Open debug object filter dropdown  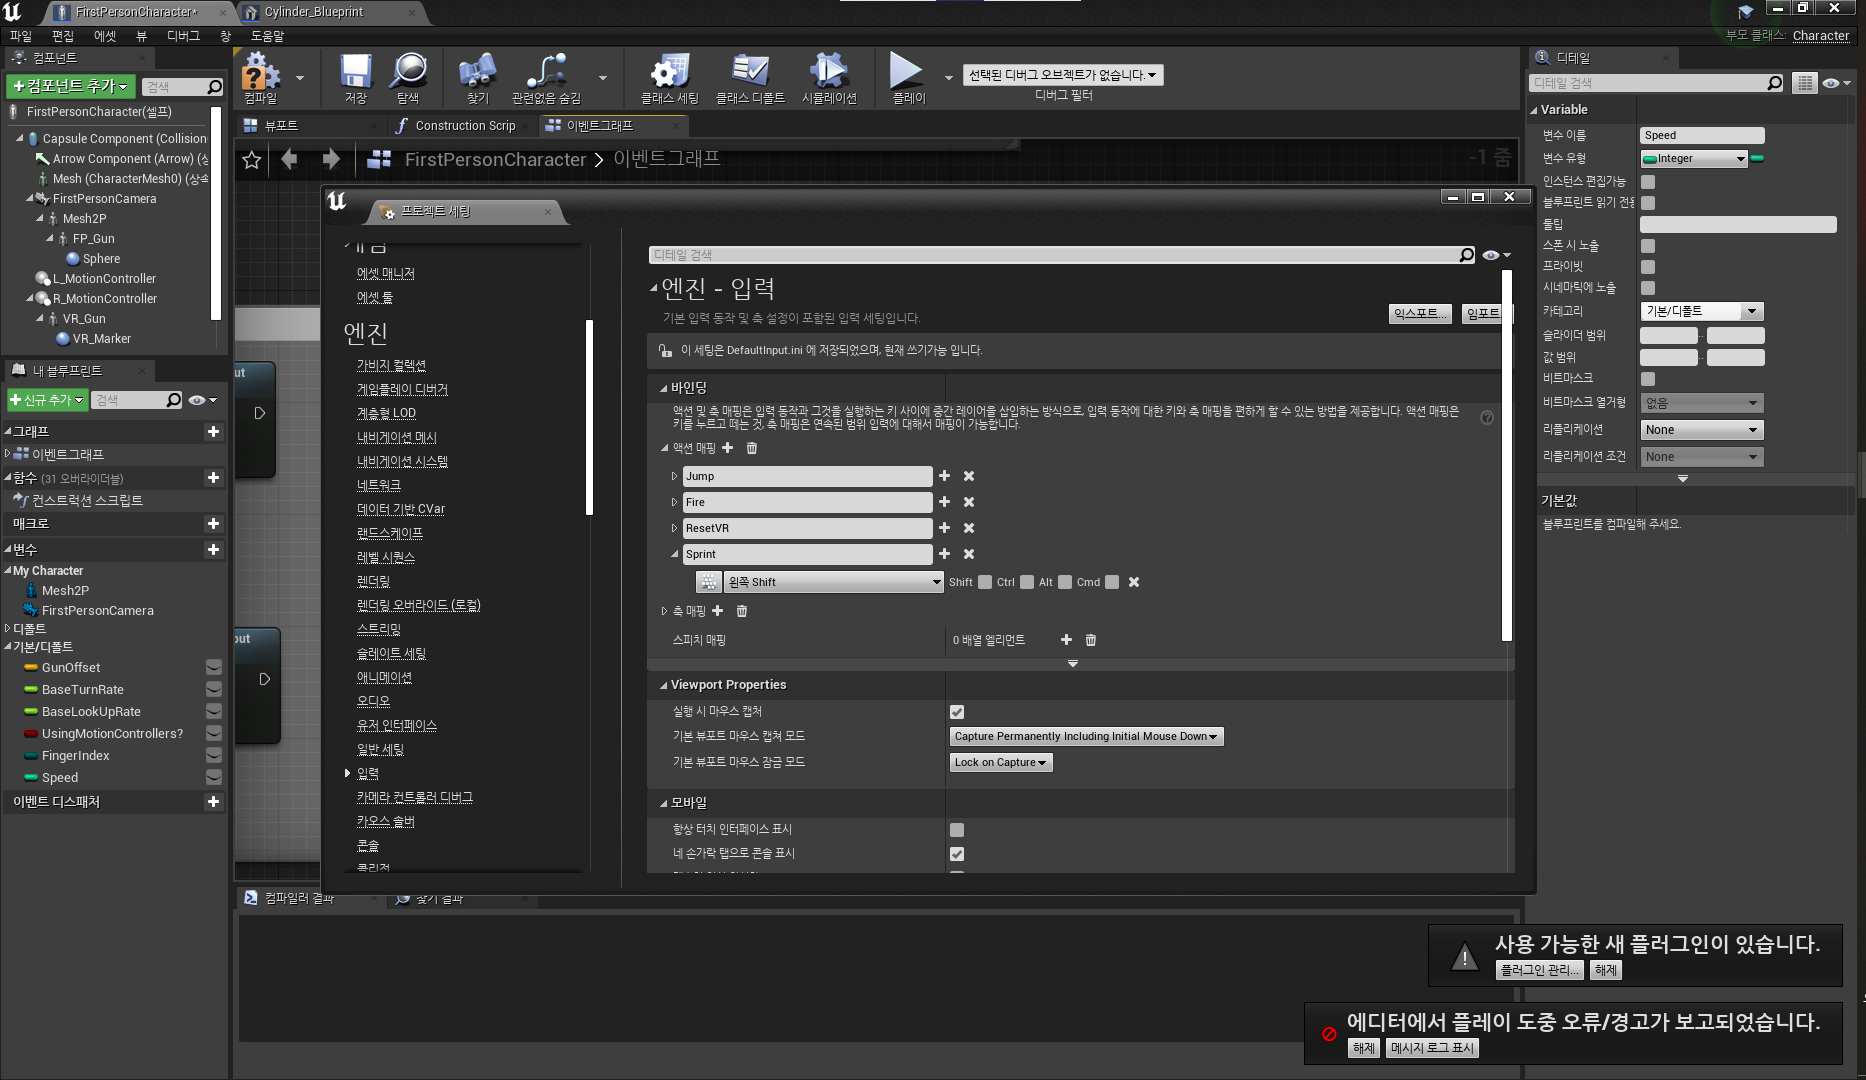click(x=1063, y=75)
